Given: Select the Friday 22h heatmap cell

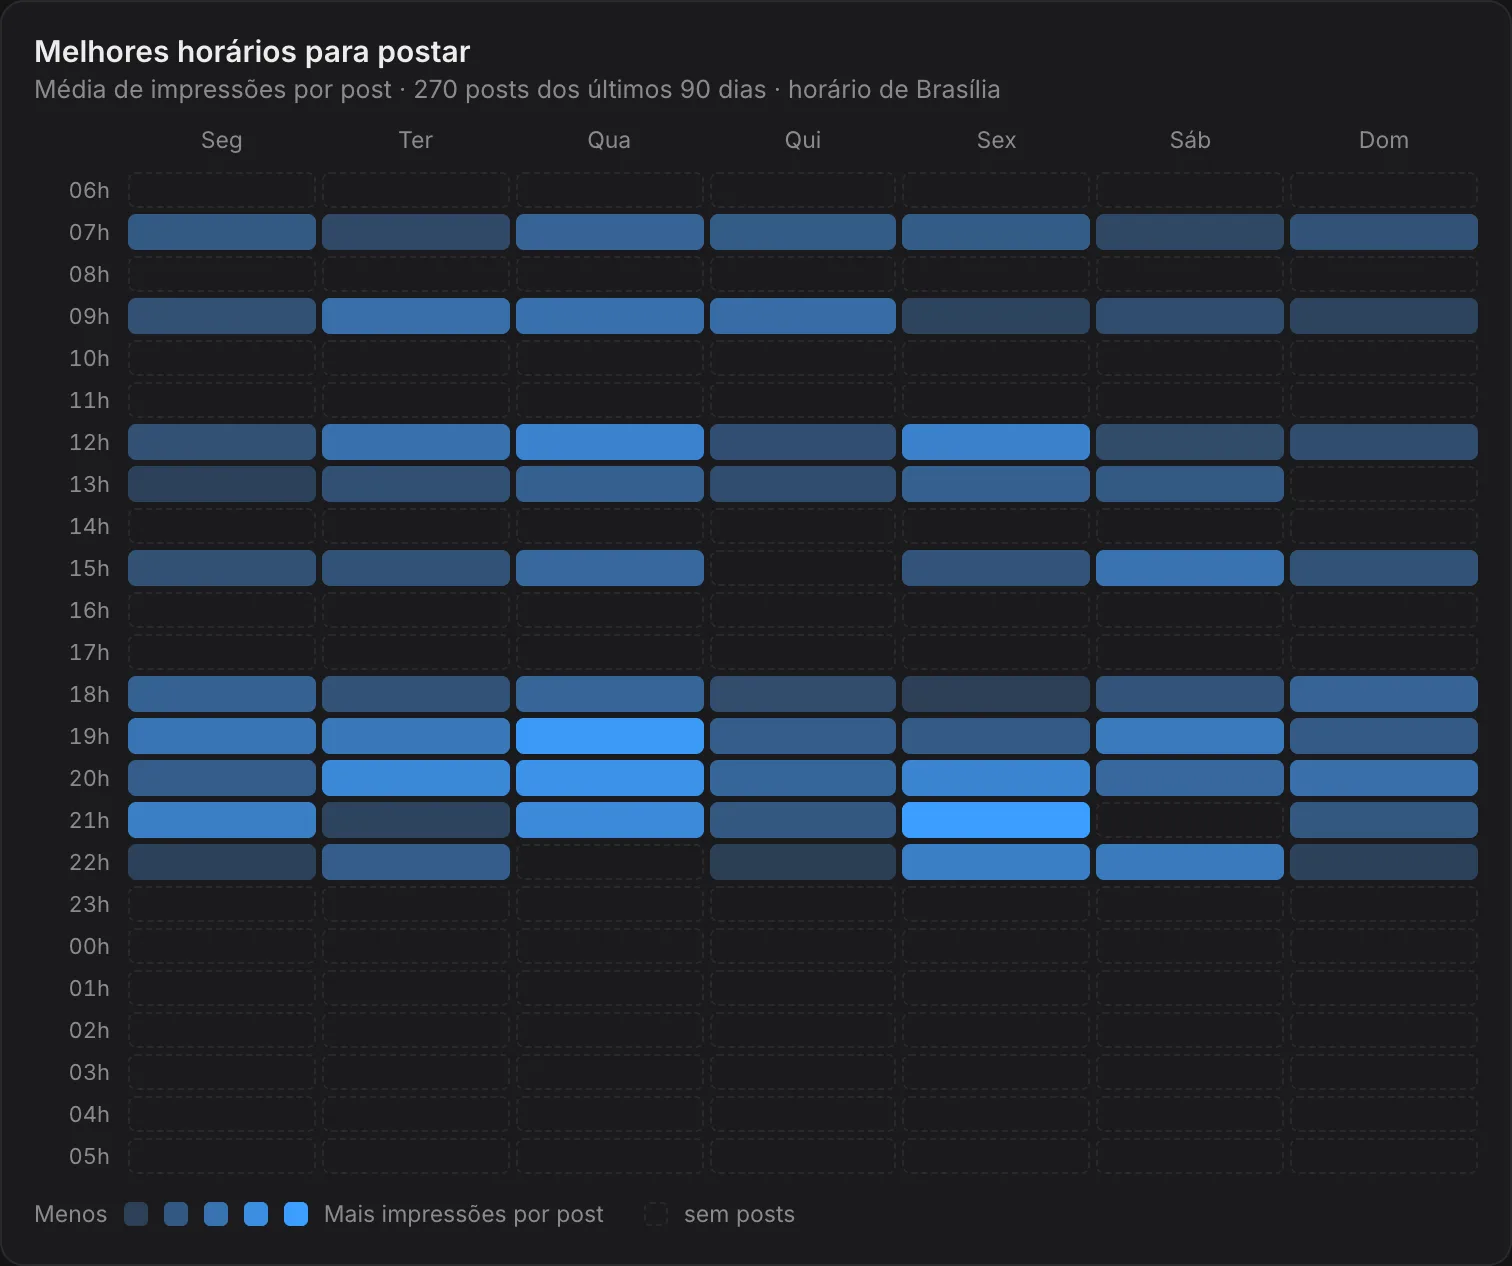Looking at the screenshot, I should point(996,862).
